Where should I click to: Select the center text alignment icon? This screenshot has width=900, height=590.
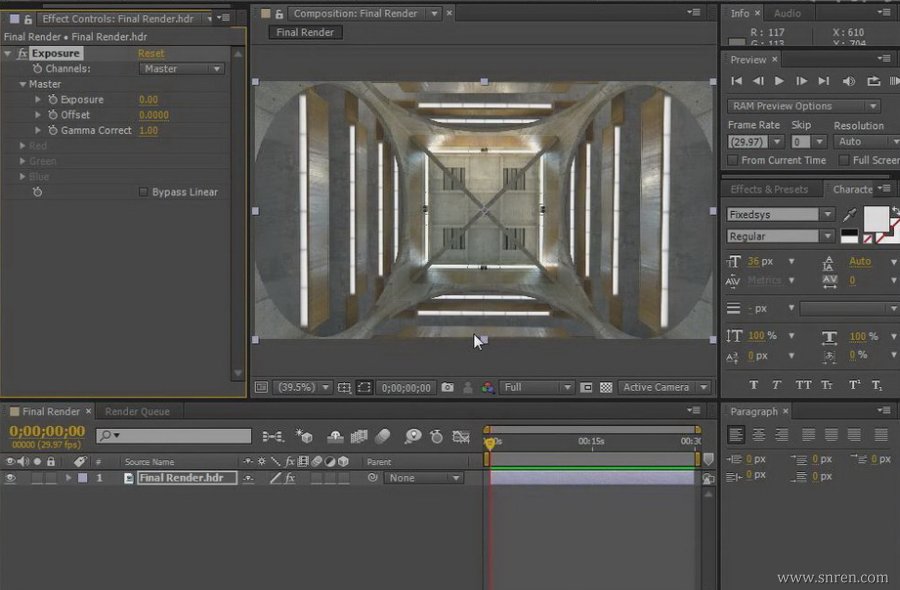759,434
